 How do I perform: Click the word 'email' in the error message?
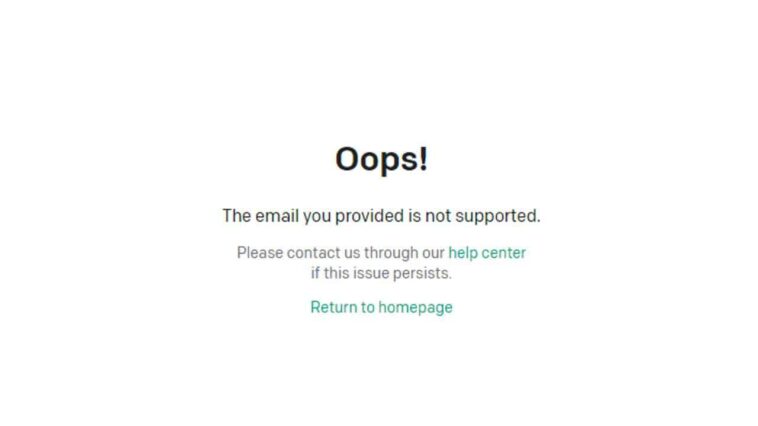point(277,216)
